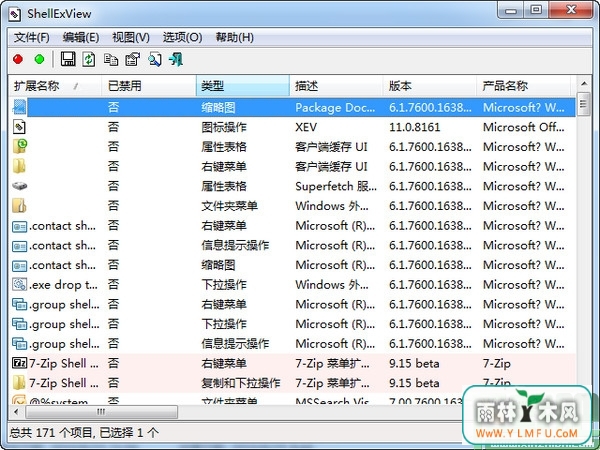
Task: Open the 文件(F) menu
Action: 32,38
